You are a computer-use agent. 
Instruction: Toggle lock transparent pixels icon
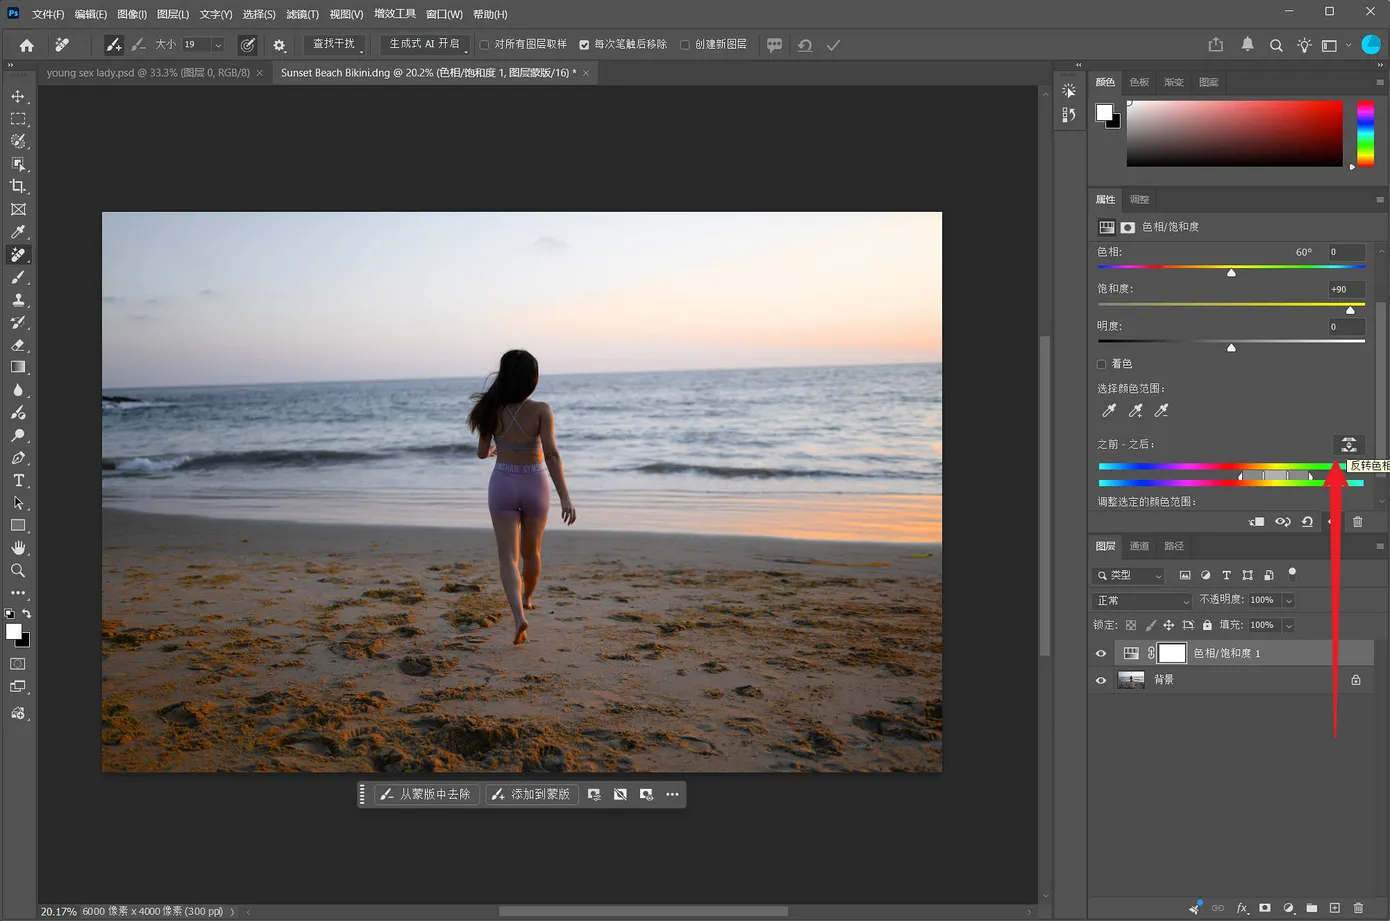pos(1131,625)
